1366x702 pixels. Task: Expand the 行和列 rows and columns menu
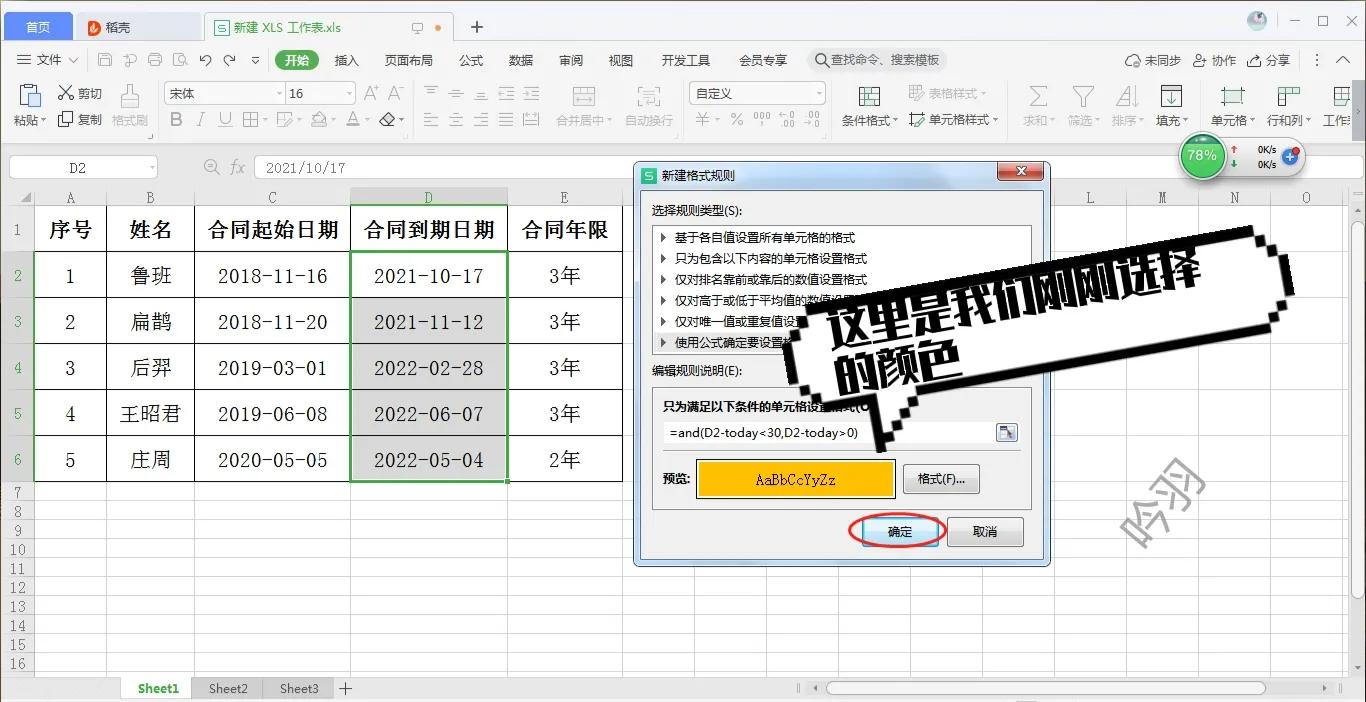(x=1288, y=120)
